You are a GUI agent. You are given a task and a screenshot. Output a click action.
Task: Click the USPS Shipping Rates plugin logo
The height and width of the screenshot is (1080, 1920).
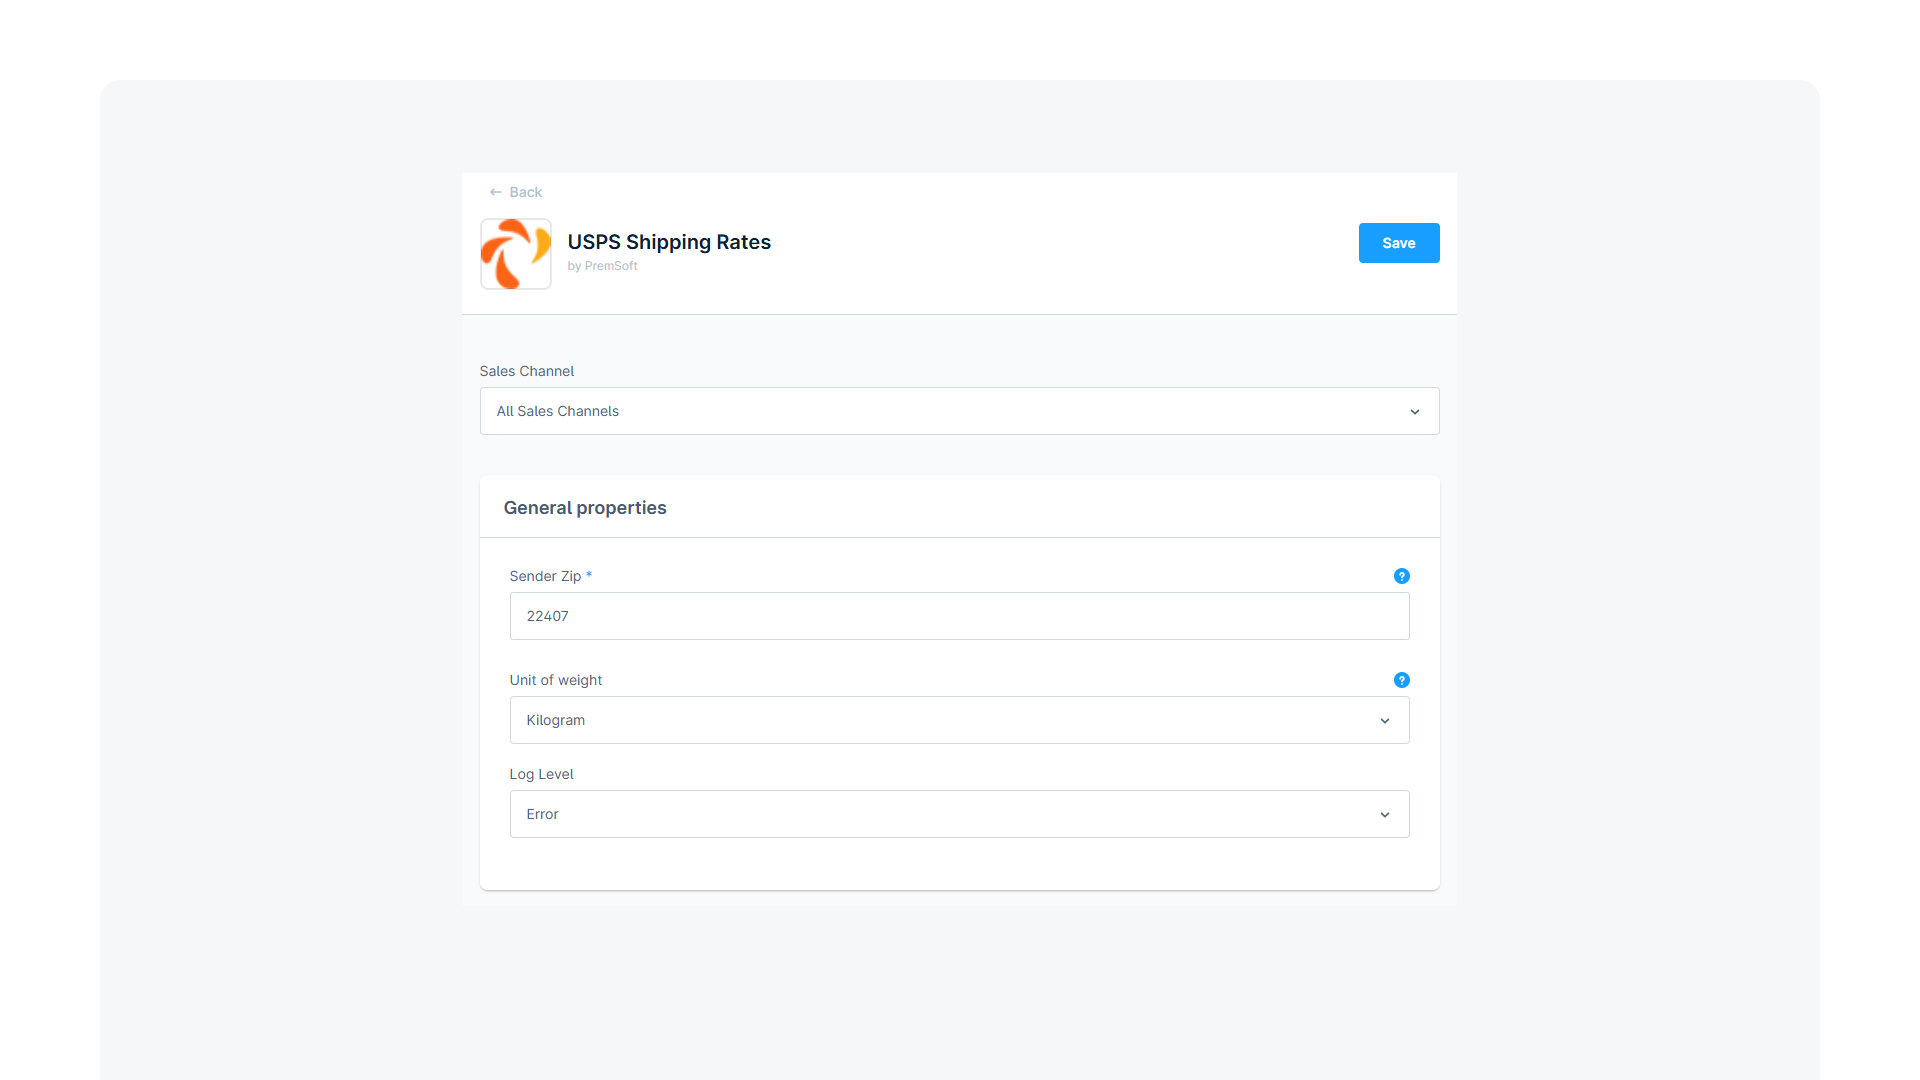click(516, 254)
